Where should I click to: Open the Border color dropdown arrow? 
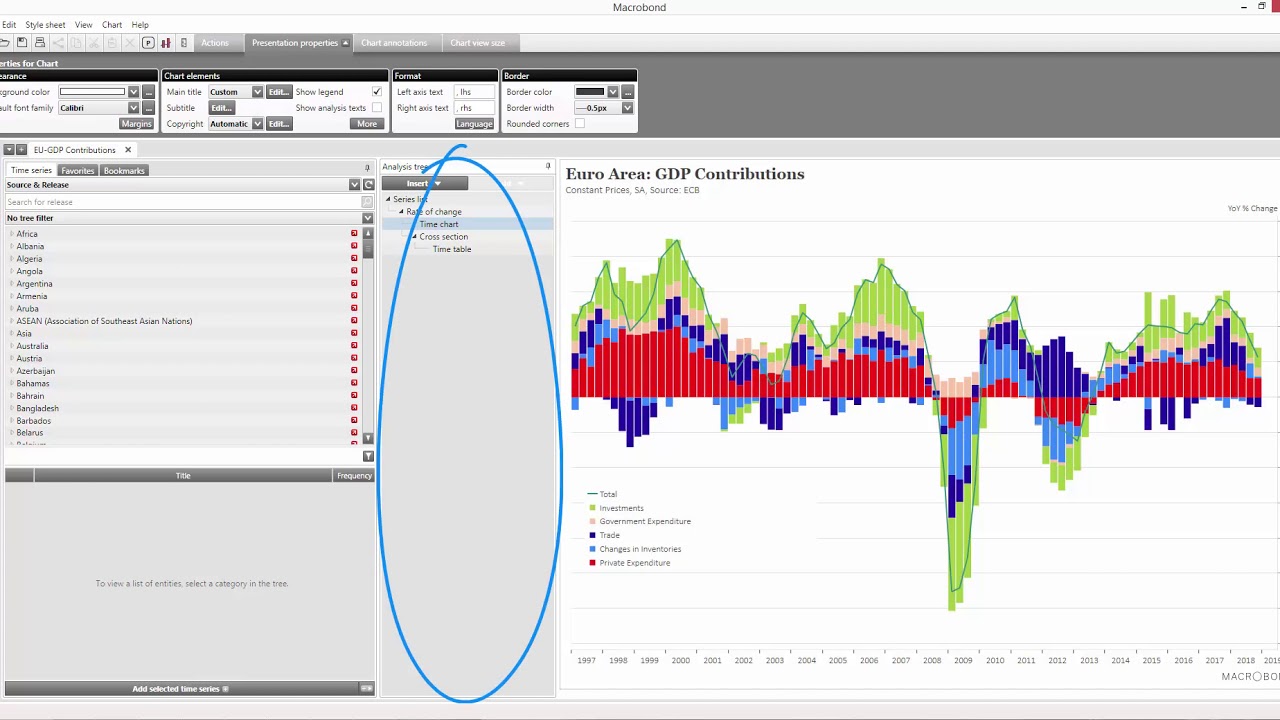click(613, 92)
